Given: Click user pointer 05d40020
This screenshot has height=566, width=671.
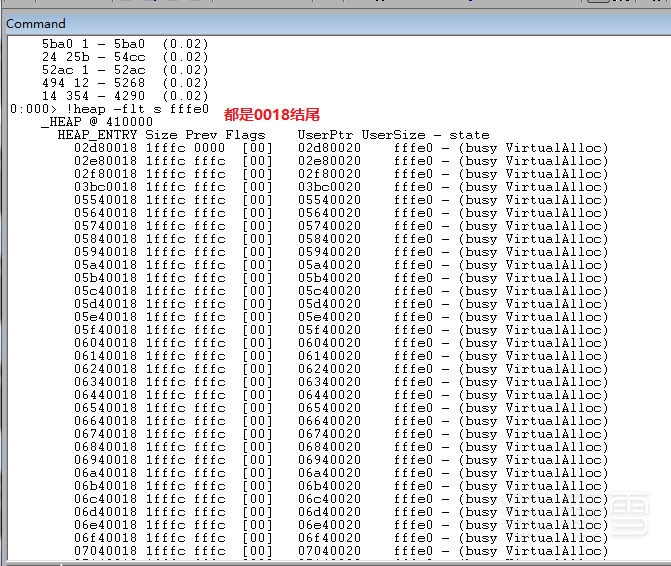Looking at the screenshot, I should (x=330, y=304).
